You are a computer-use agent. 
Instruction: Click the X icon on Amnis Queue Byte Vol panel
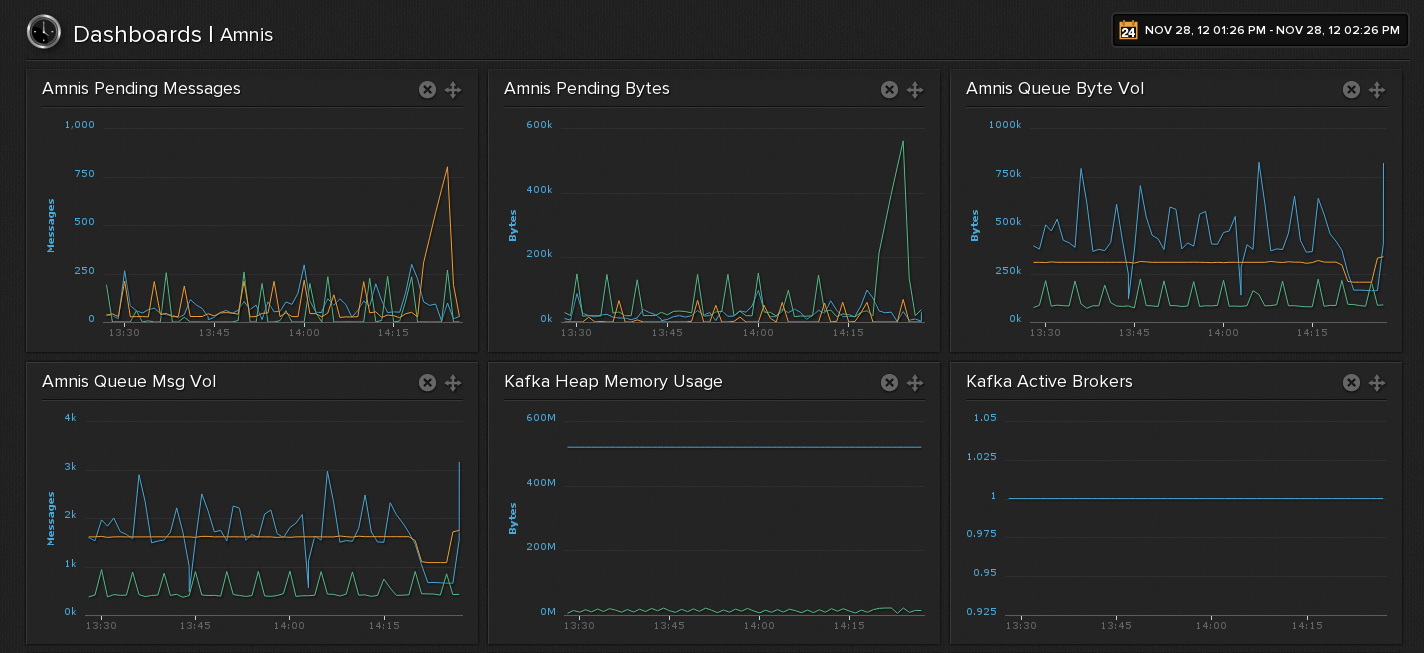point(1351,89)
